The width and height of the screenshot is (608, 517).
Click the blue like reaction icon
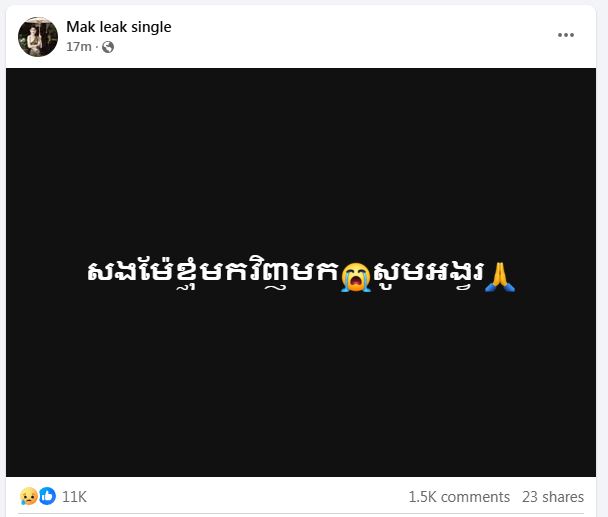[47, 496]
